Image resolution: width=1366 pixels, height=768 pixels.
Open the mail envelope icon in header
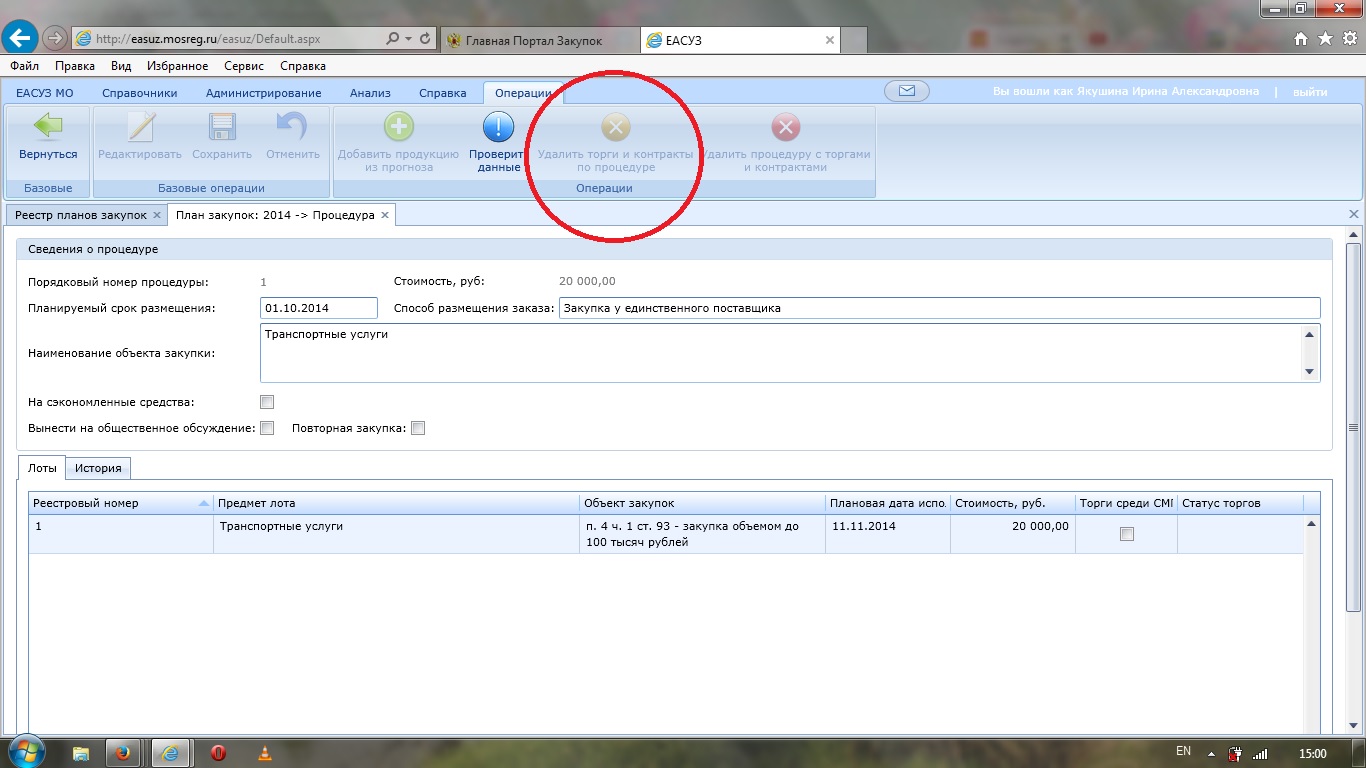(907, 91)
